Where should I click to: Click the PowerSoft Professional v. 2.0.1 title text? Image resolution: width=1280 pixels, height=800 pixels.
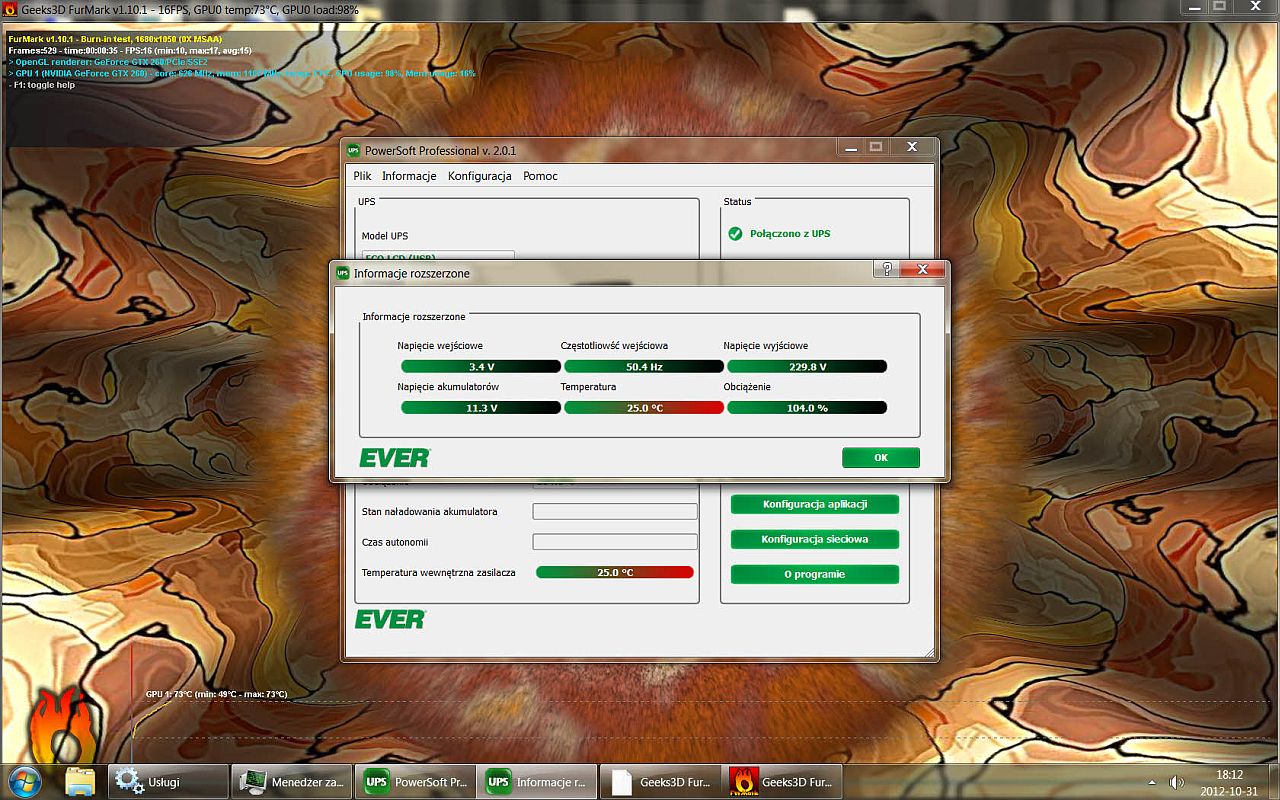point(441,151)
